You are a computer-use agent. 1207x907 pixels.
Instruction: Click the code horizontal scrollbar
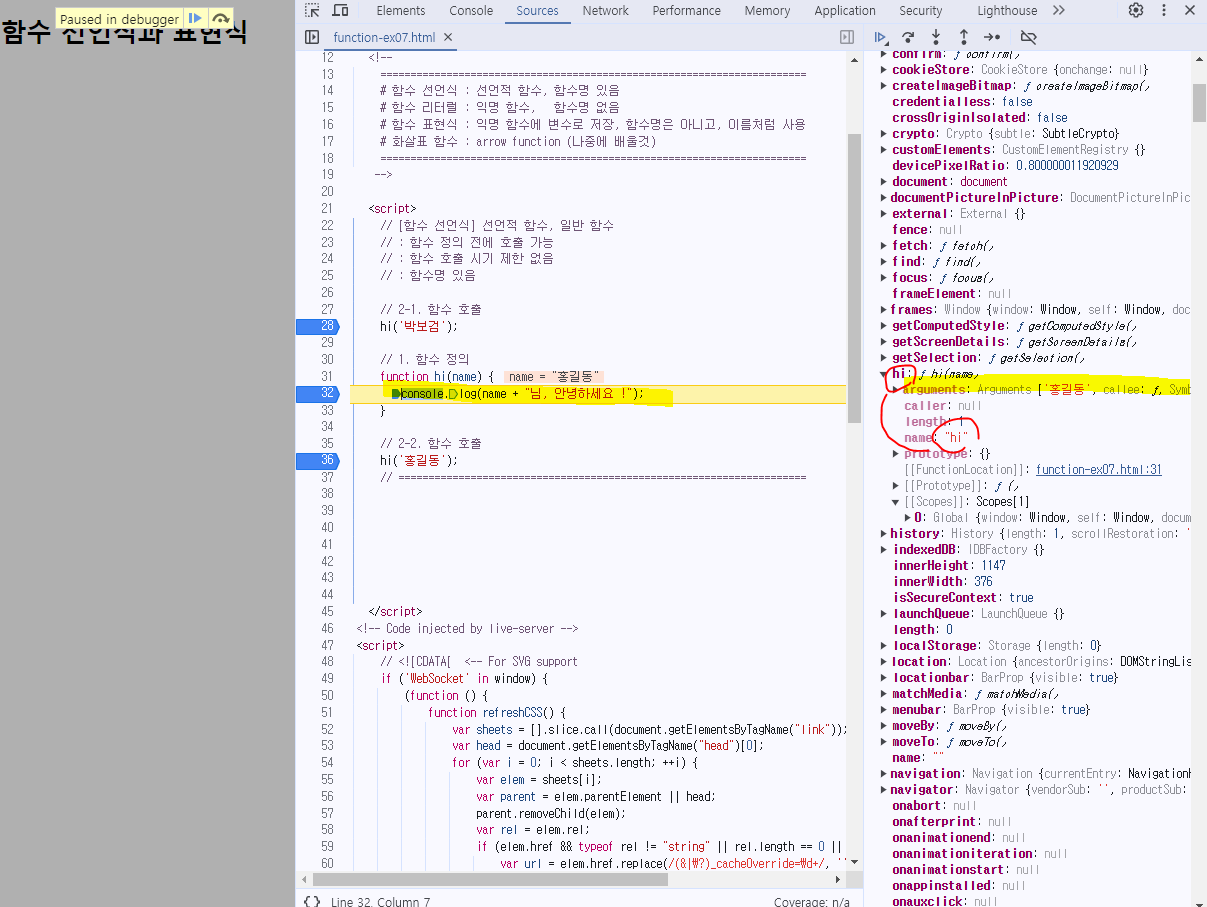[490, 880]
